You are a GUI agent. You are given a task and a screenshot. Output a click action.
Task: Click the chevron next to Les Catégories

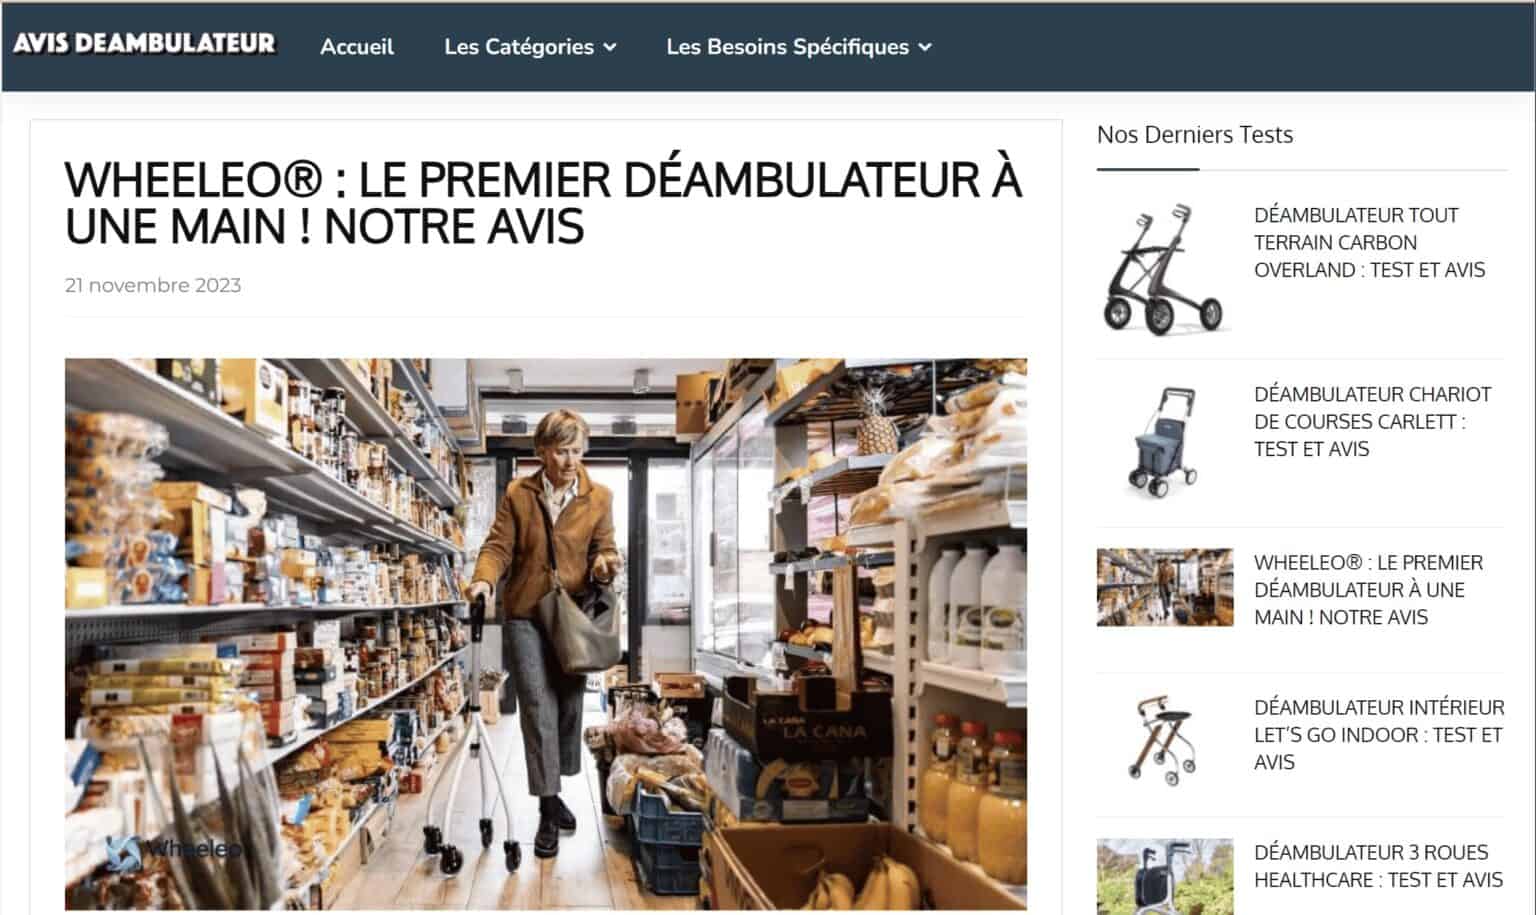coord(610,47)
